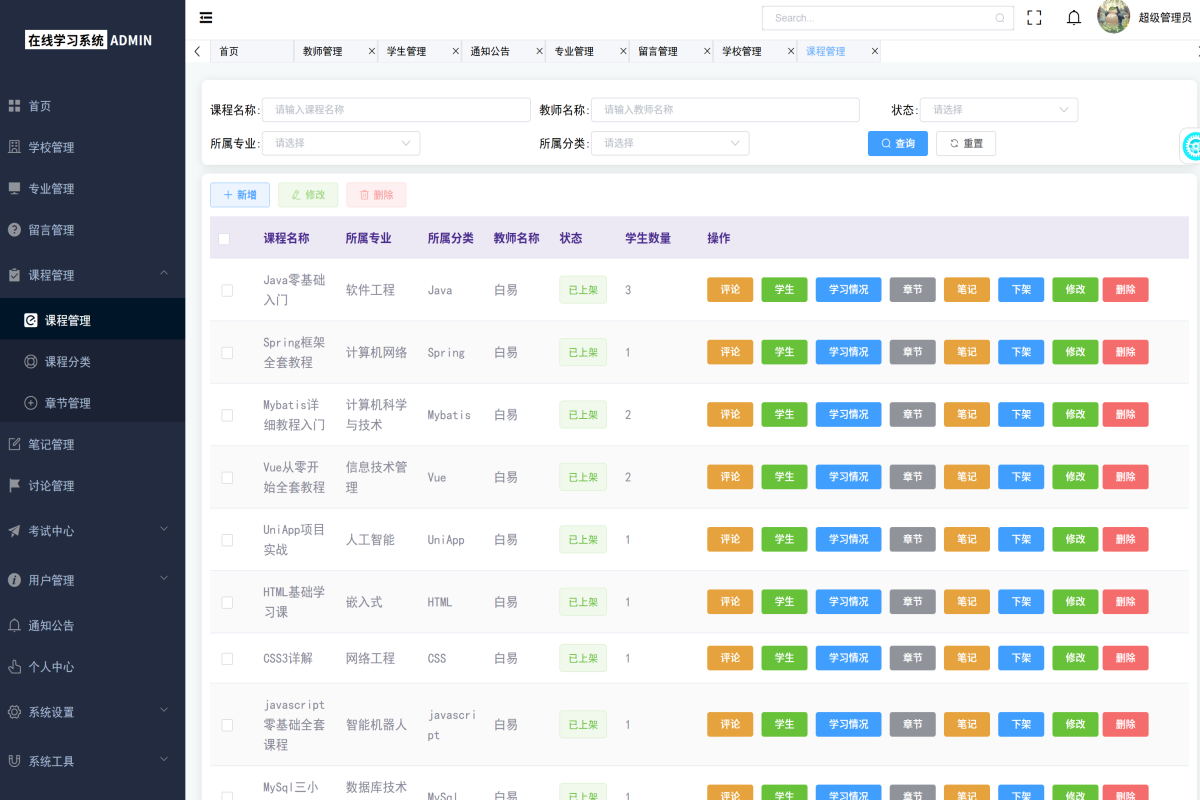Check the Java零基础入门 row checkbox

(225, 290)
